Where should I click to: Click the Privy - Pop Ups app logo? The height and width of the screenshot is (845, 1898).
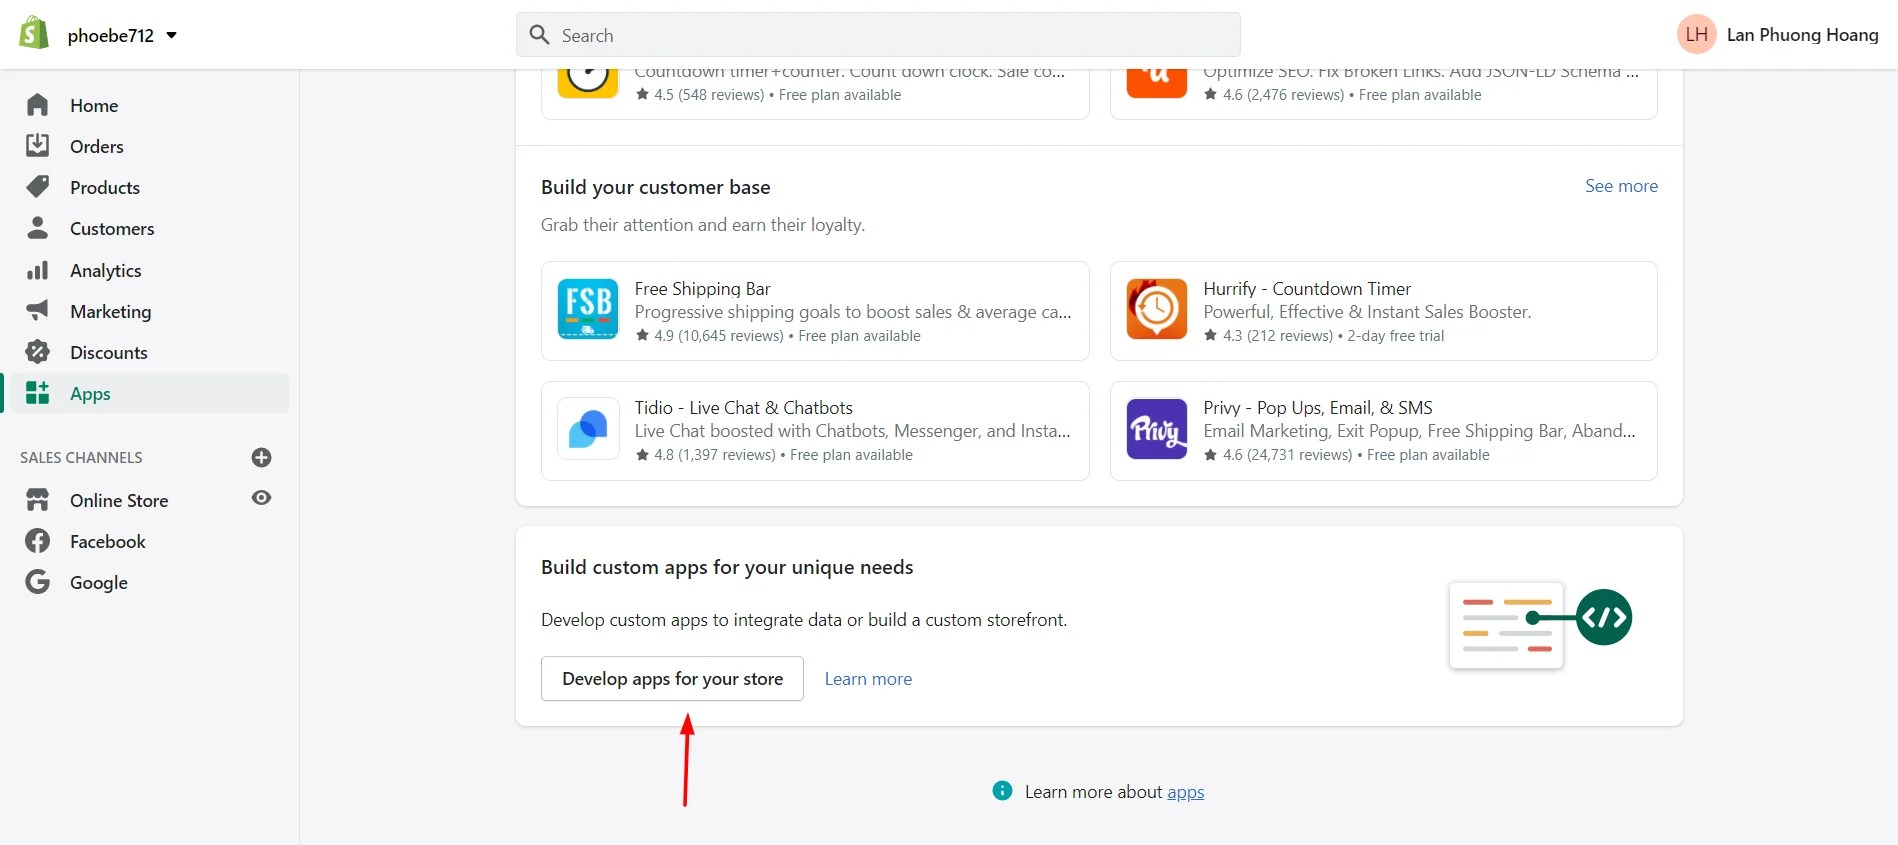pos(1155,430)
